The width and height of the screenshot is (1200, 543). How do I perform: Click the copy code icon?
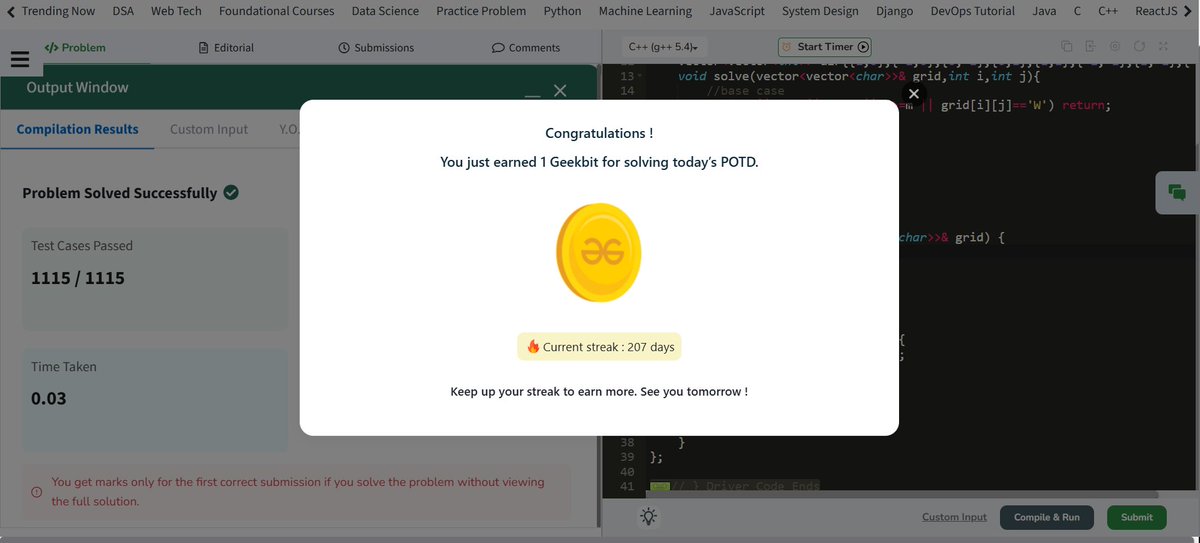[x=1066, y=47]
